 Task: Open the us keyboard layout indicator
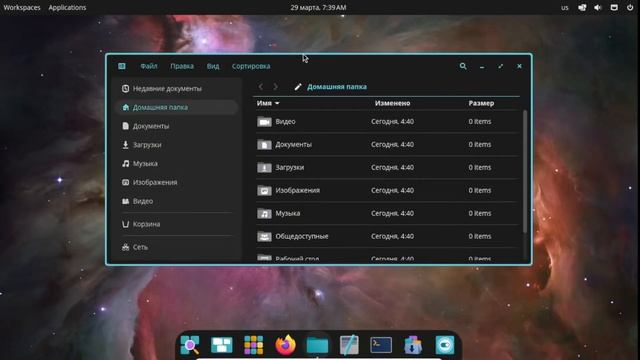tap(564, 7)
